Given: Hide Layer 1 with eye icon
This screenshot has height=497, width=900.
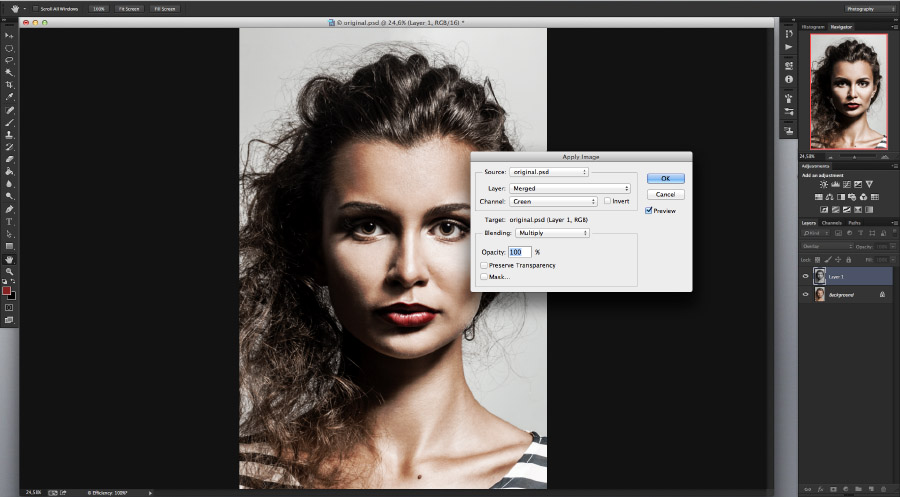Looking at the screenshot, I should tap(805, 276).
